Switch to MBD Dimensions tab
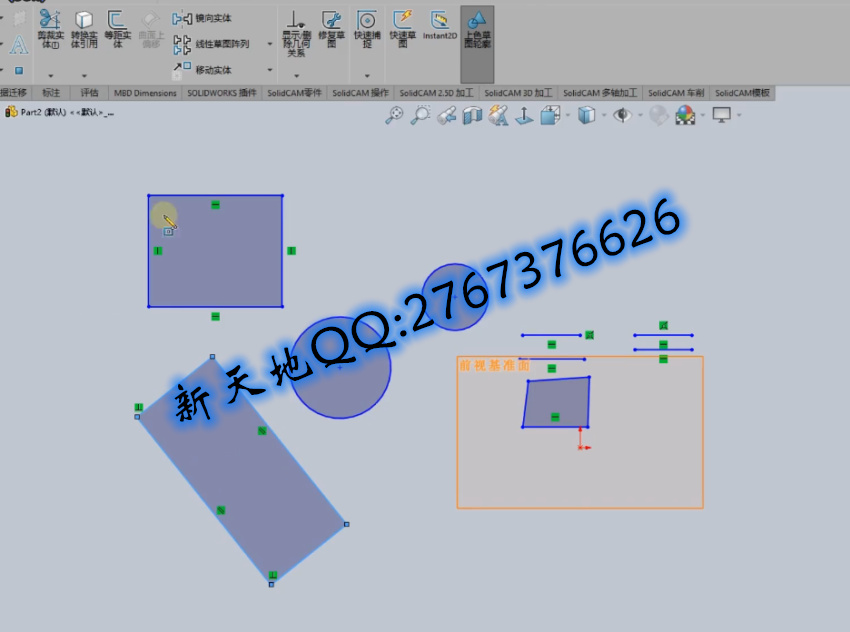 pos(144,93)
